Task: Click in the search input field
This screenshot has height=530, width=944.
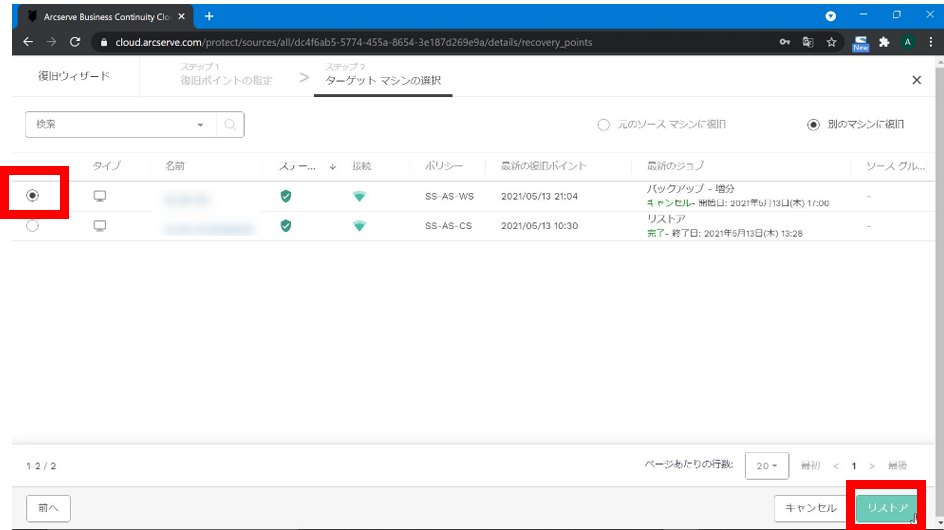Action: [x=110, y=125]
